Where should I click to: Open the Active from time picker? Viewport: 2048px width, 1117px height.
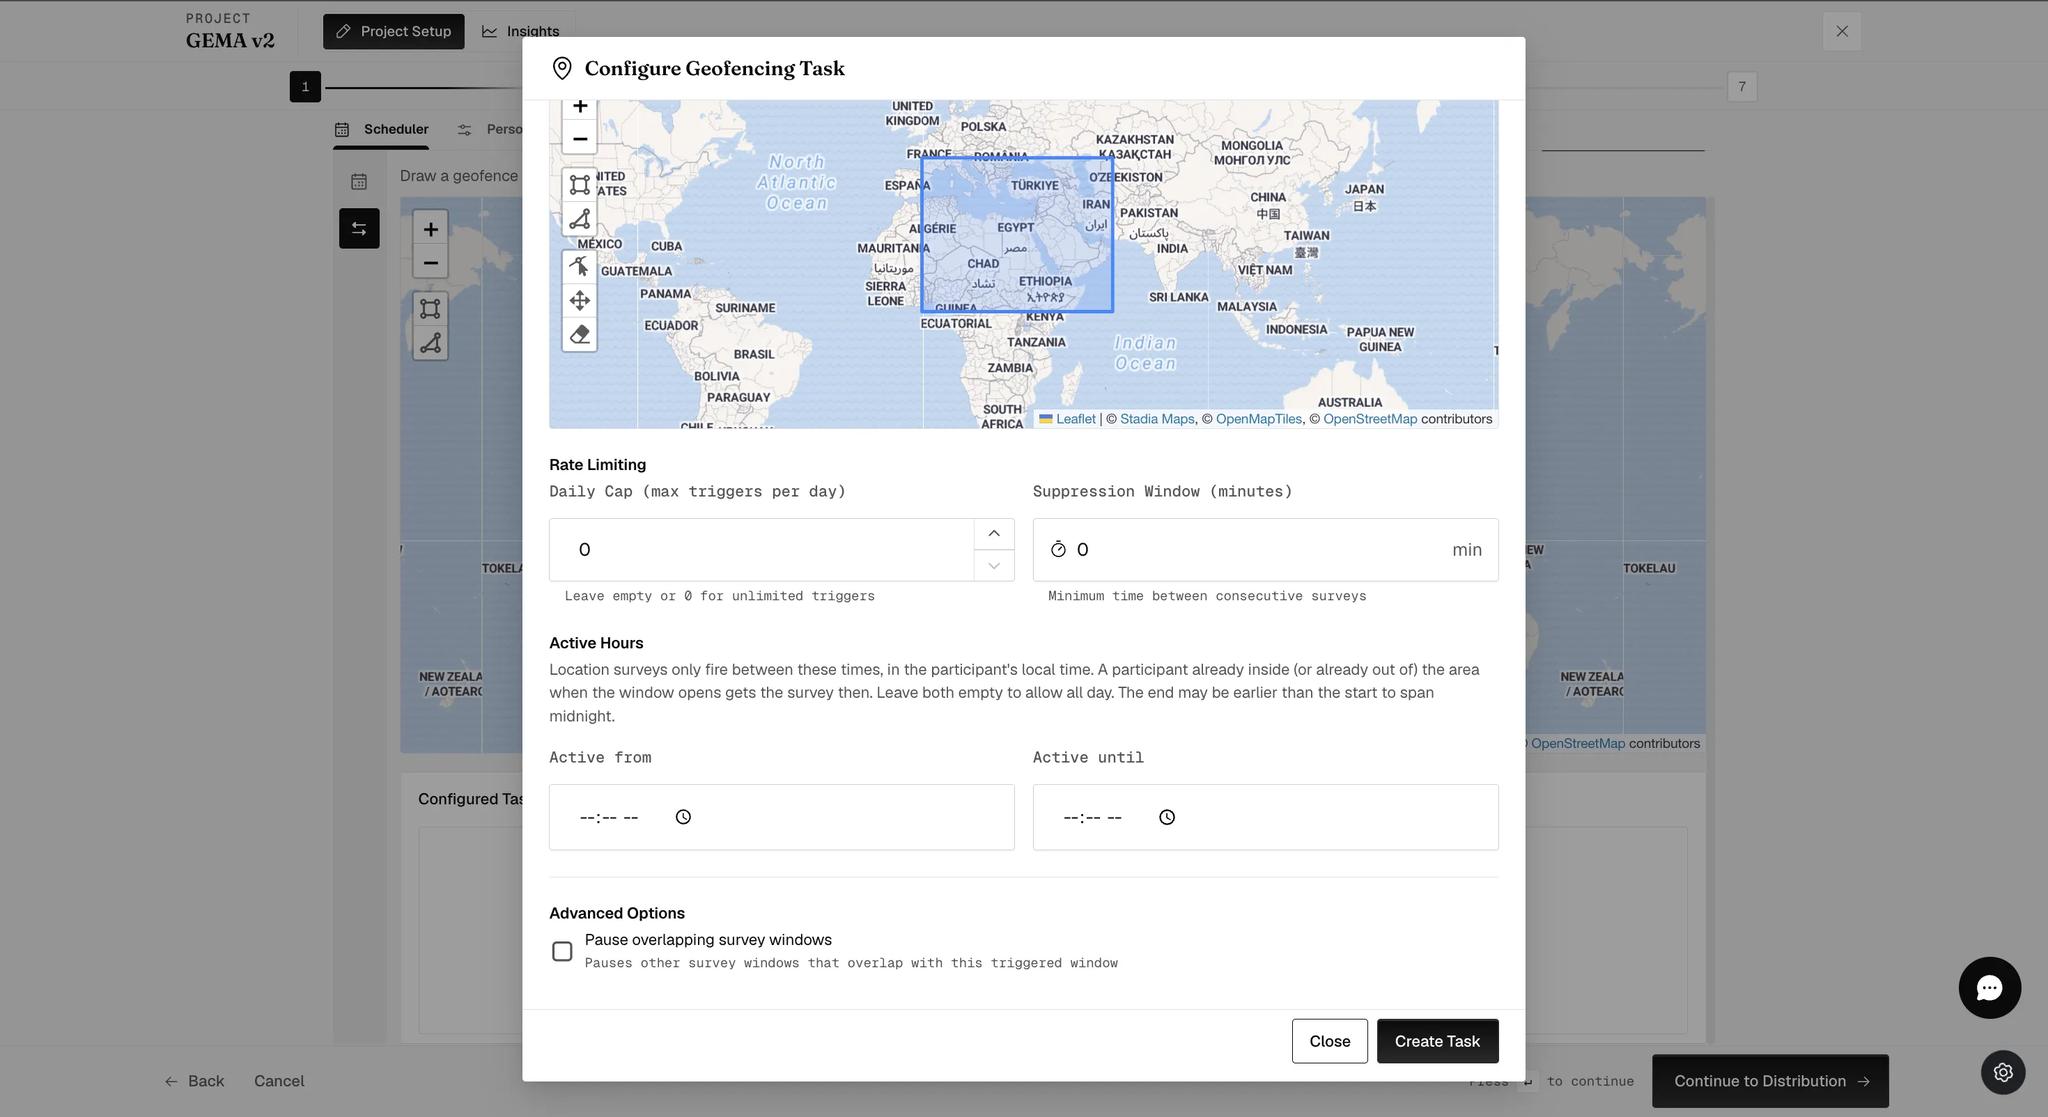(x=683, y=817)
